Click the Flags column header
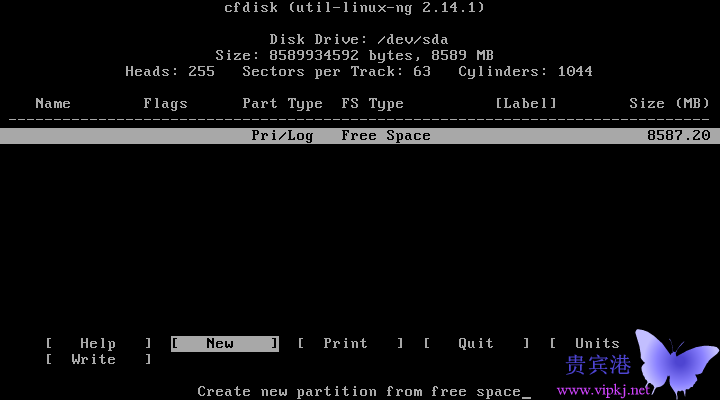Screen dimensions: 720x400 point(165,104)
